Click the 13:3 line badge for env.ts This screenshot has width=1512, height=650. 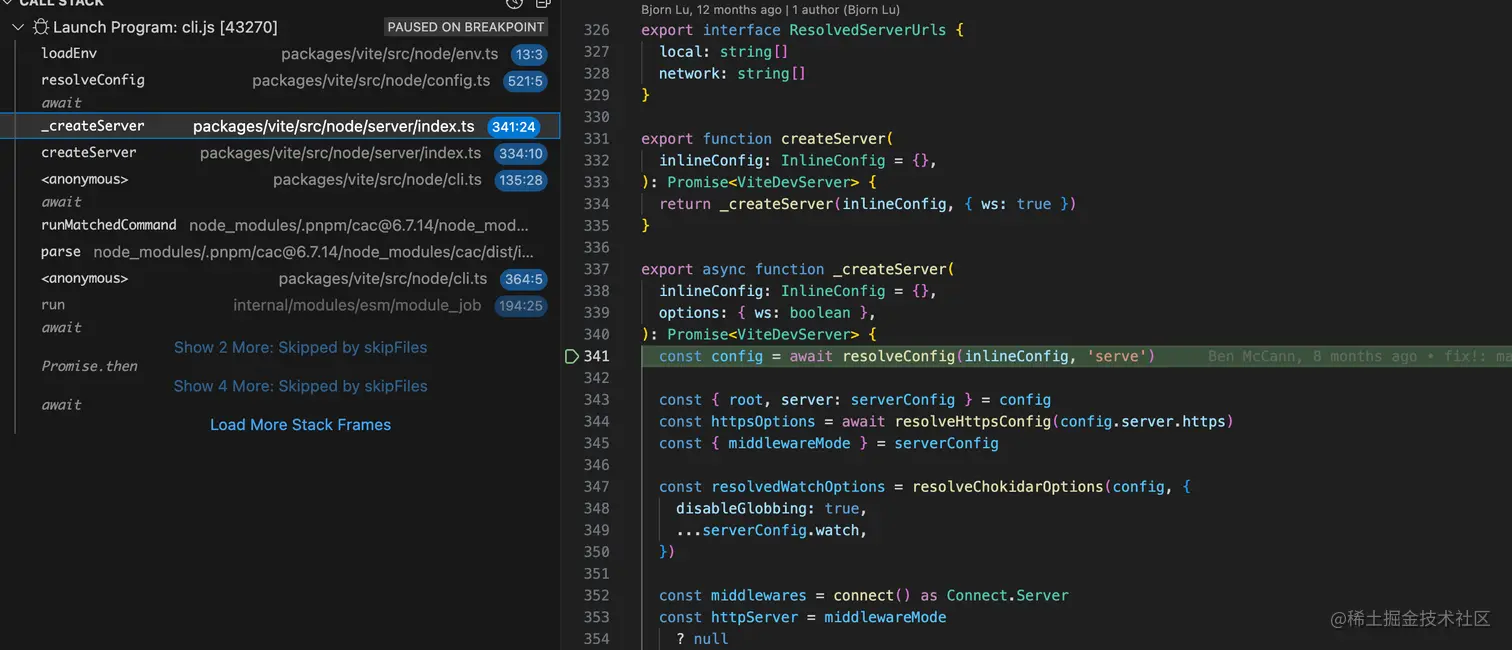[x=527, y=54]
